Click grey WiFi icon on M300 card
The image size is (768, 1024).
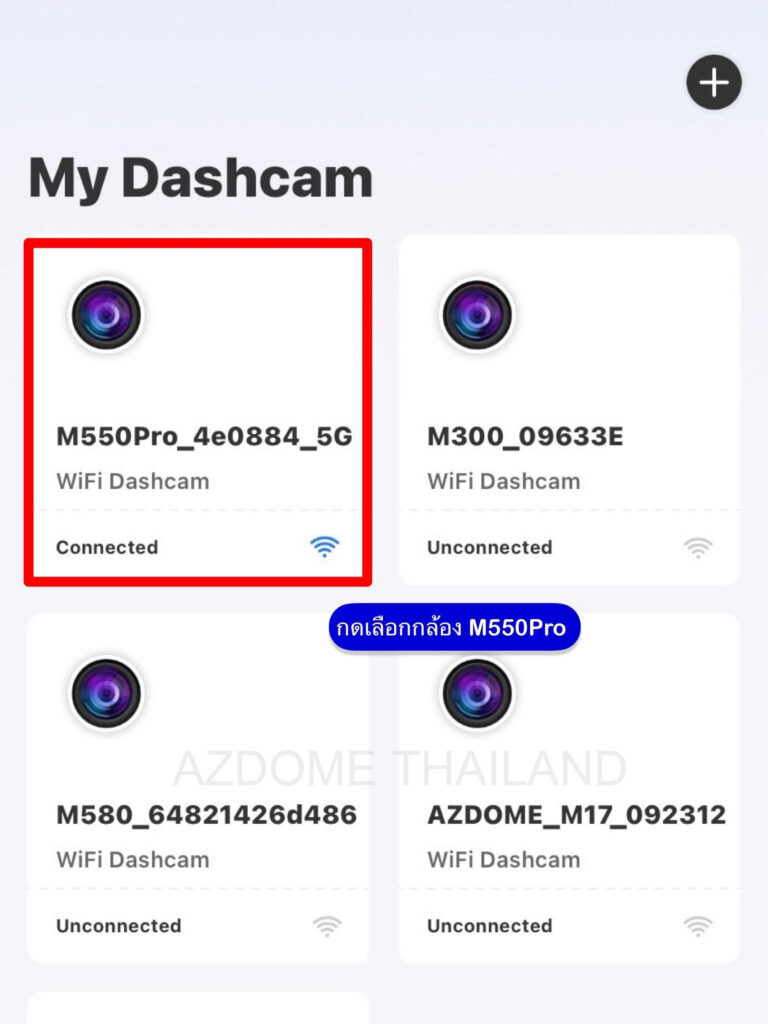click(698, 547)
